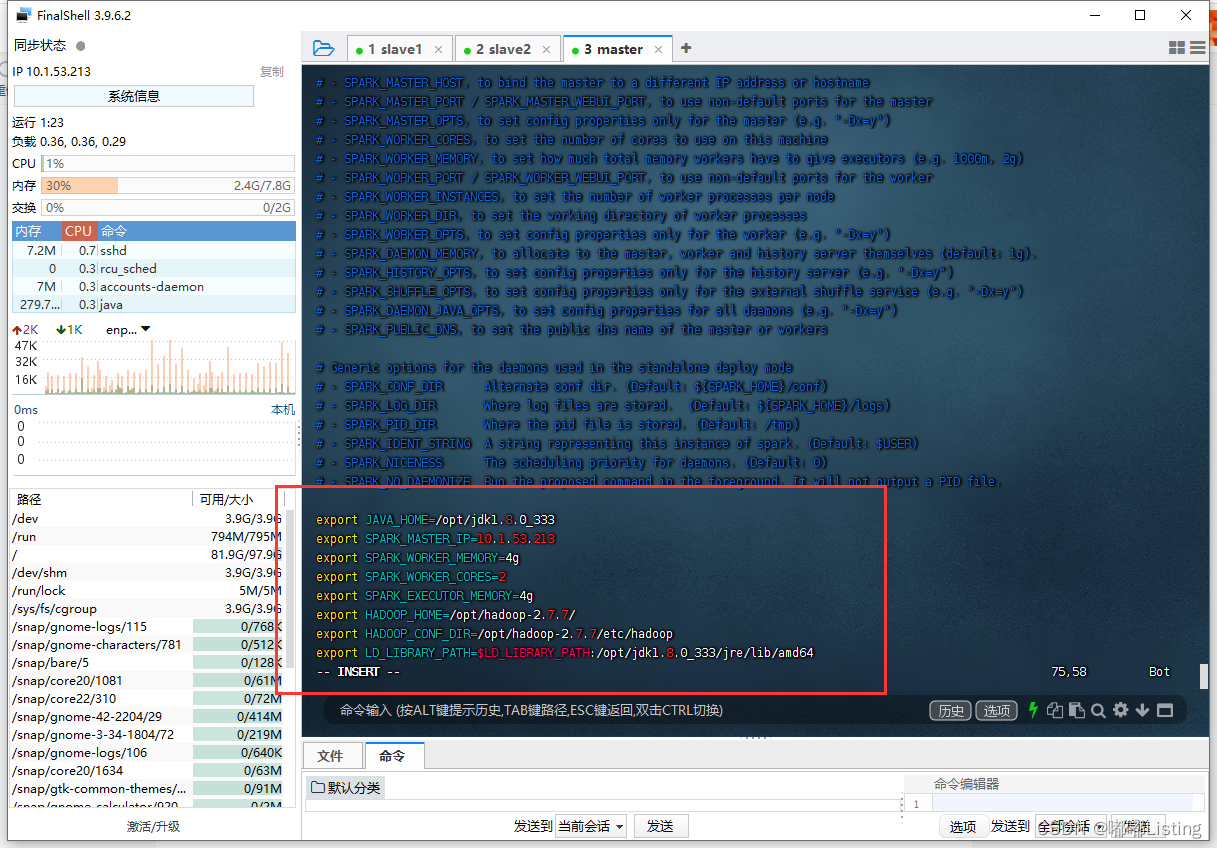The image size is (1217, 848).
Task: Click the upload speed arrow indicator 2K
Action: click(25, 329)
